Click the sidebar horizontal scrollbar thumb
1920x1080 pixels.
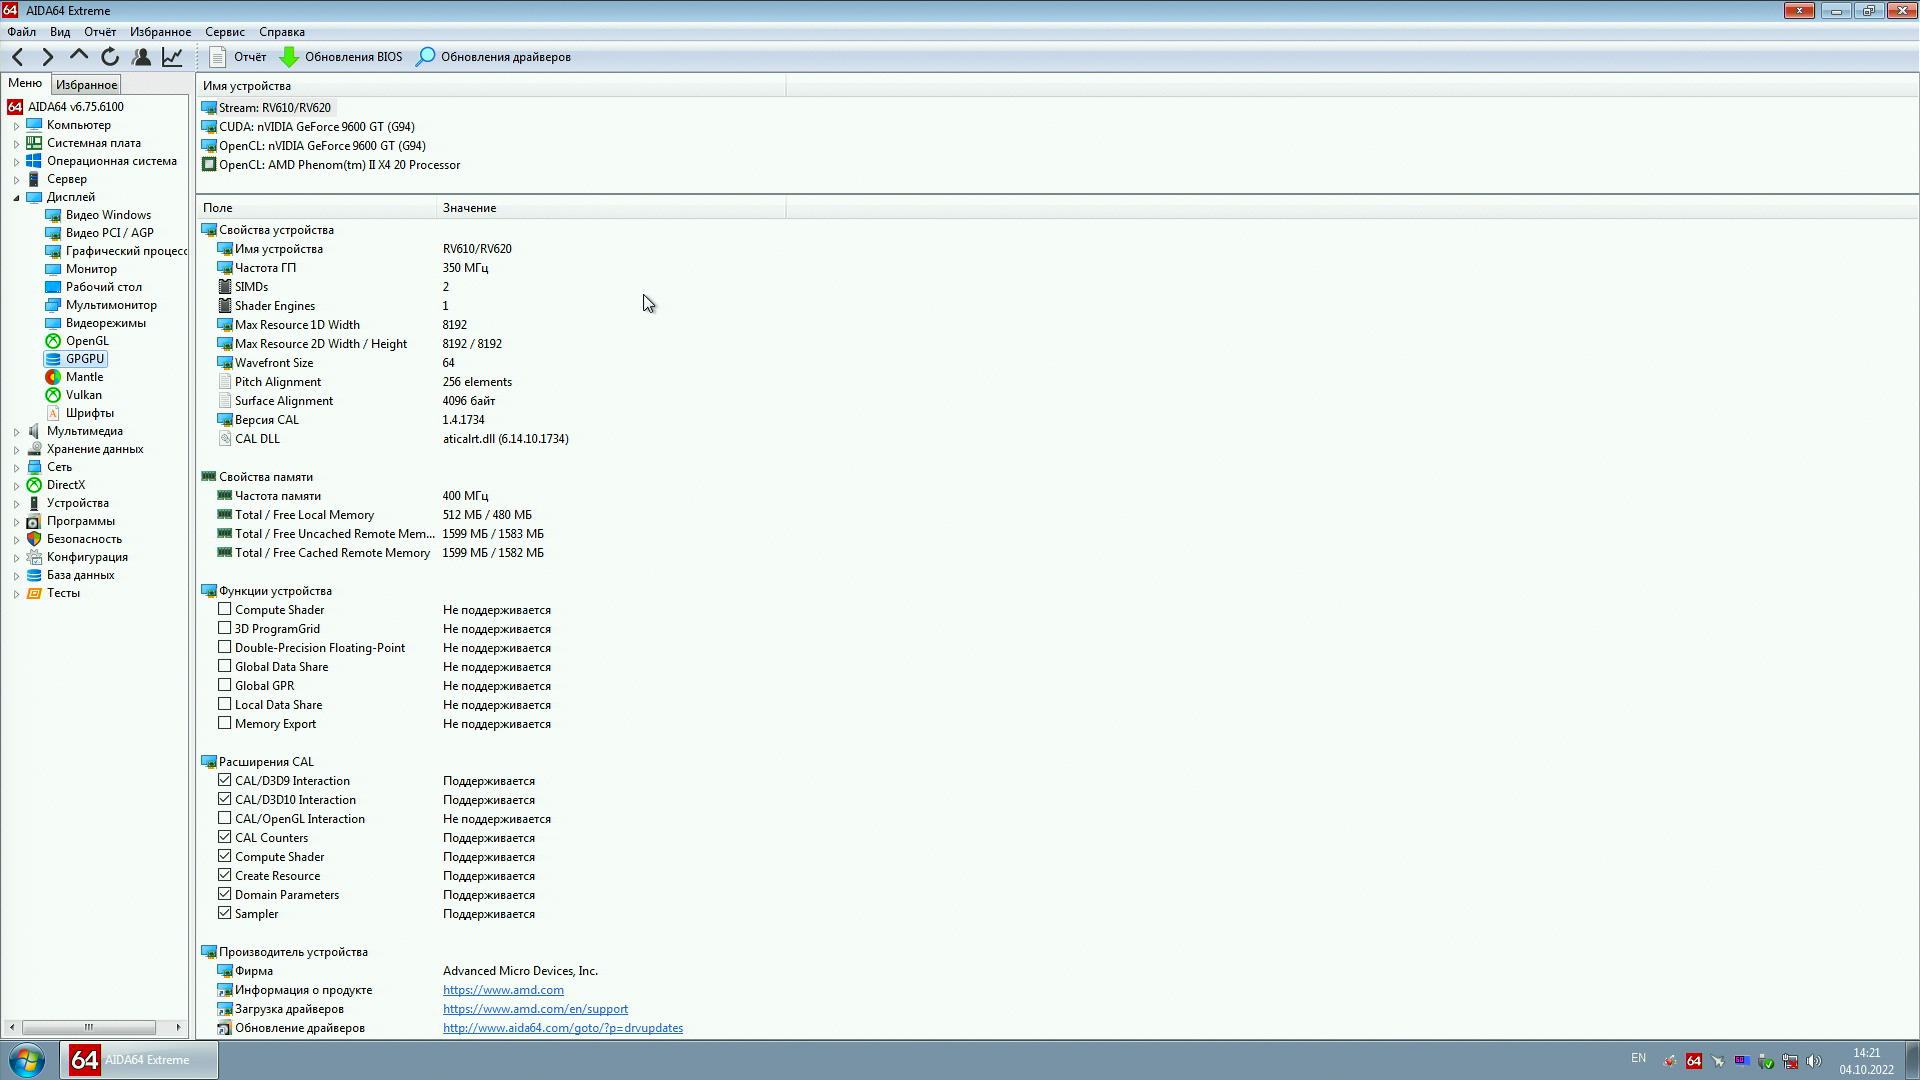pyautogui.click(x=88, y=1027)
